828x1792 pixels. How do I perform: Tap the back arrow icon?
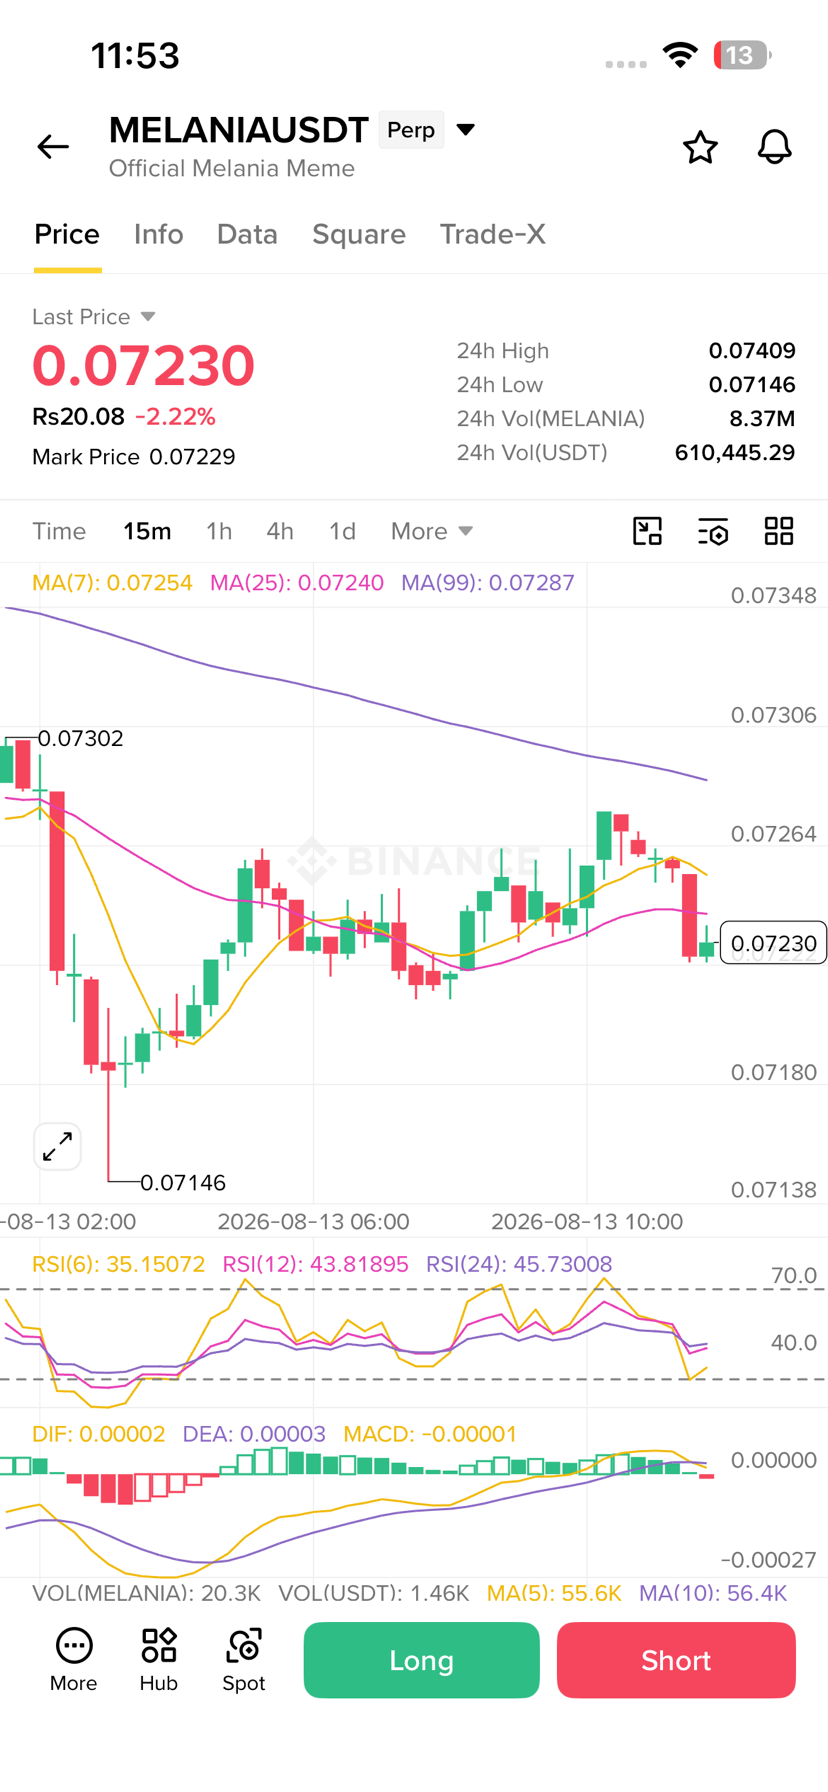pos(53,147)
